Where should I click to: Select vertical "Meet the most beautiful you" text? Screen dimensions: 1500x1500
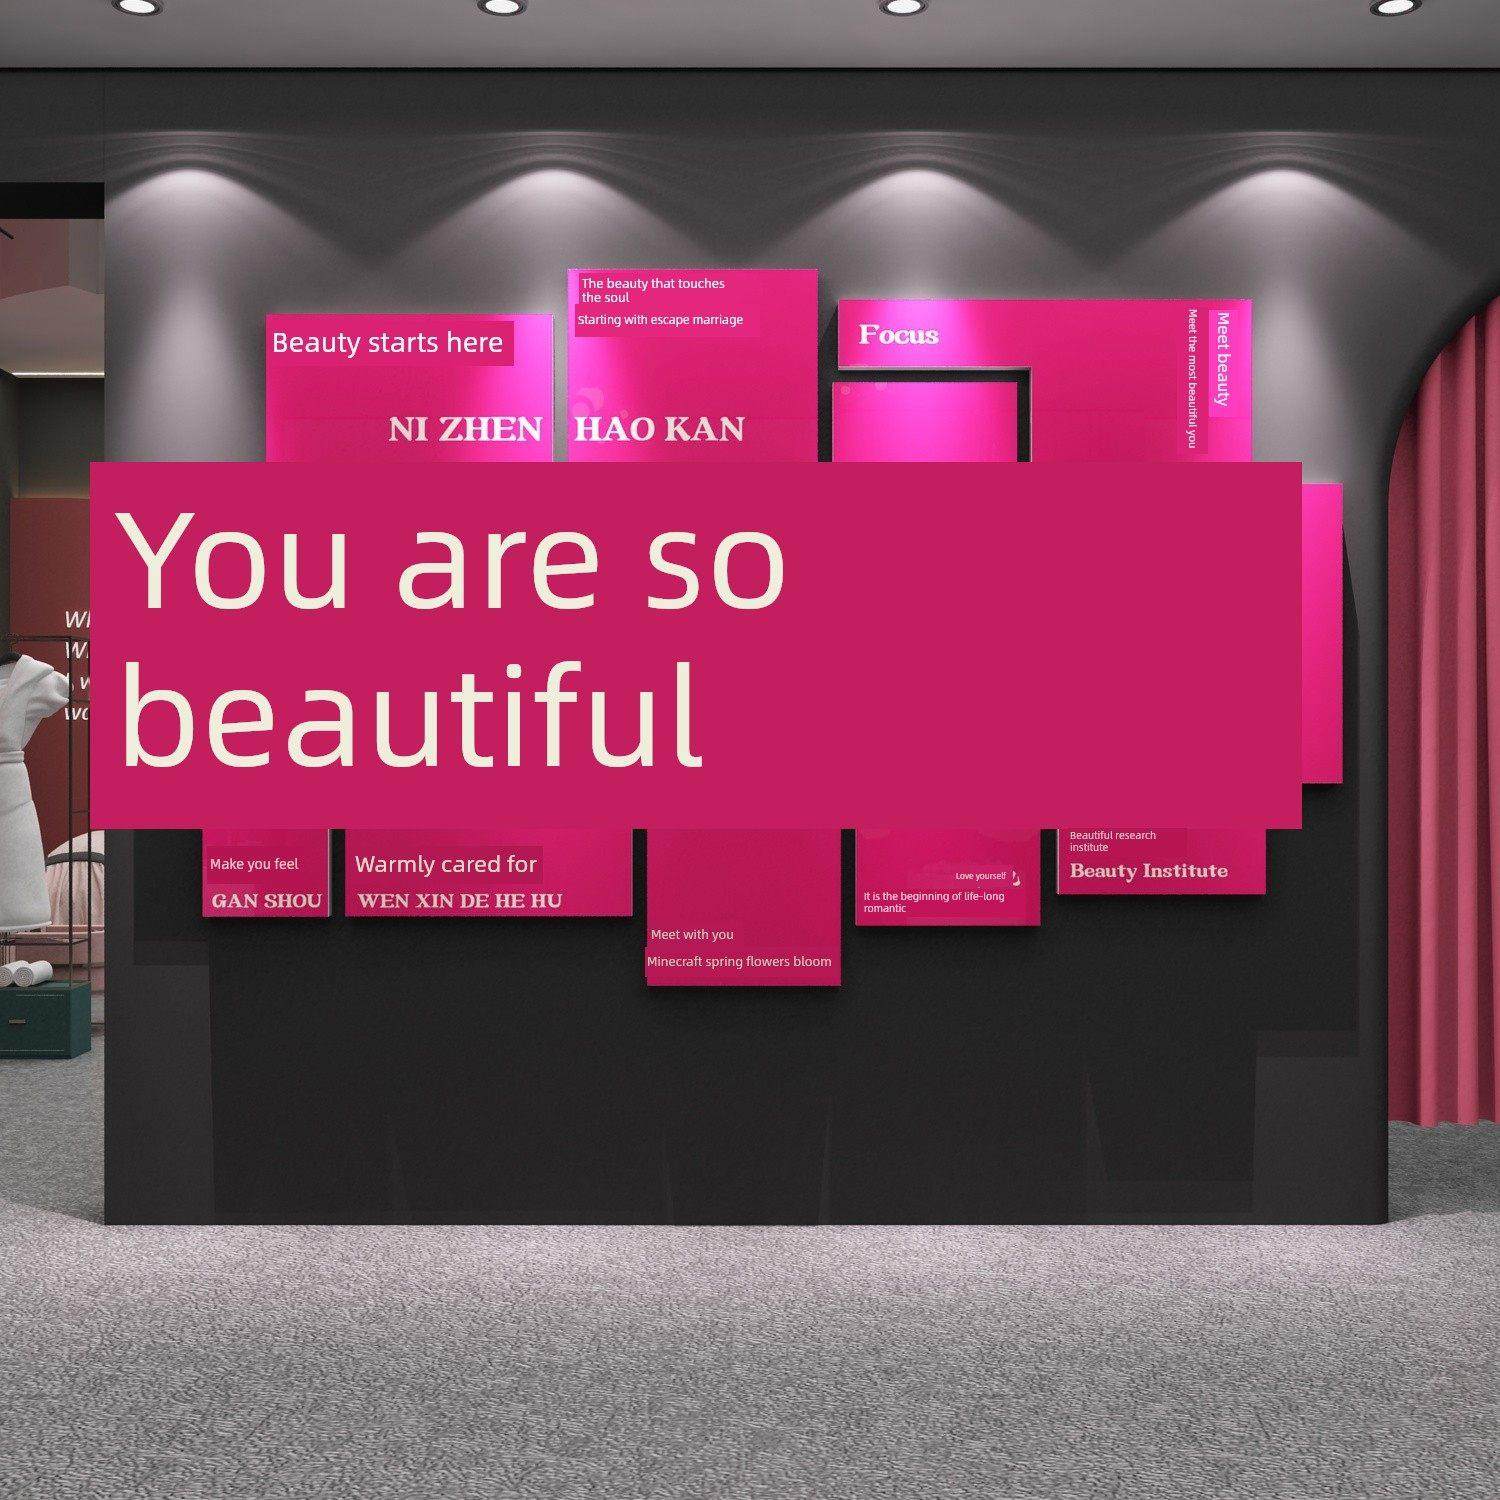(1192, 378)
